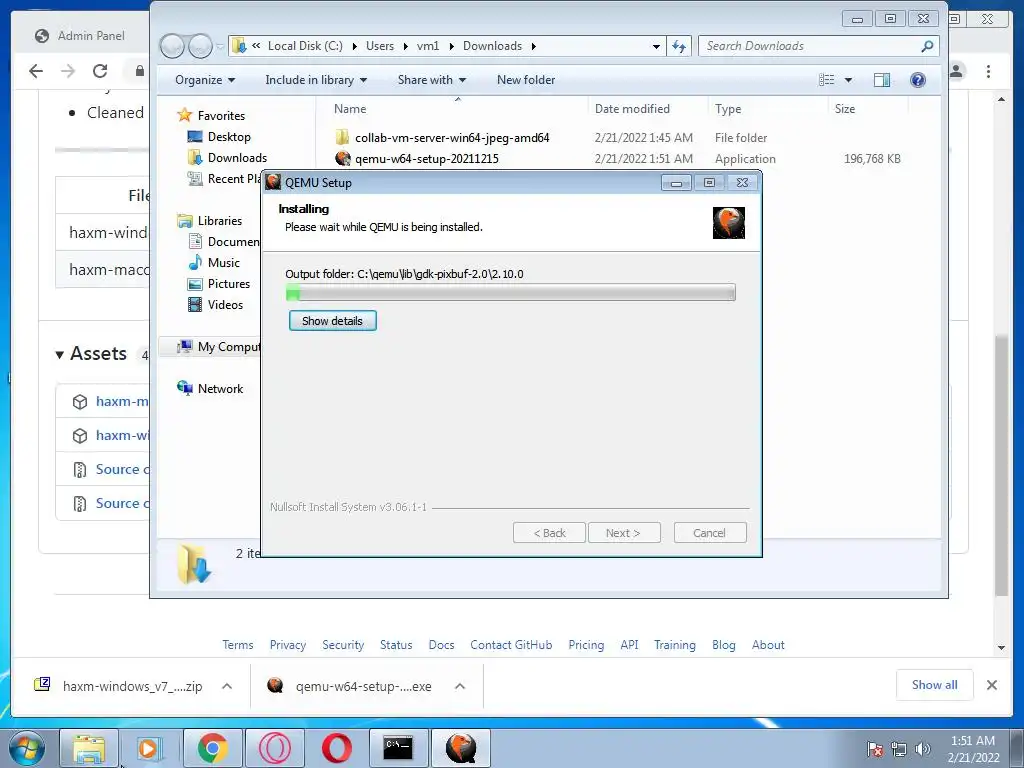Click Show all downloads button

[935, 685]
